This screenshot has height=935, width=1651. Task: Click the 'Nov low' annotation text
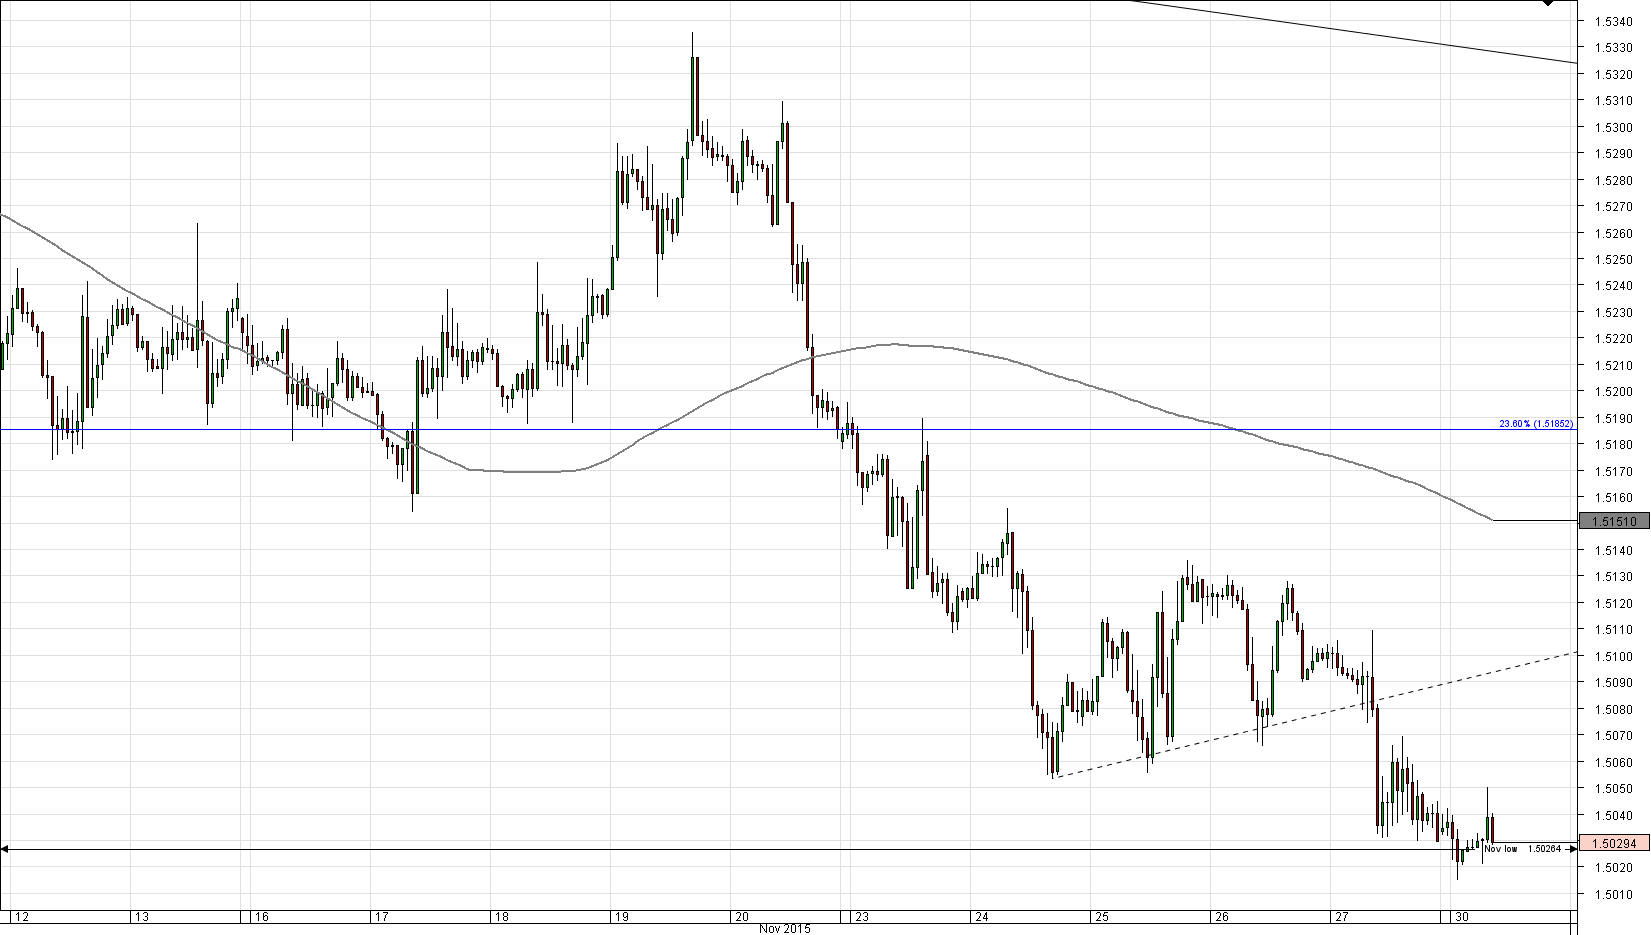coord(1500,849)
